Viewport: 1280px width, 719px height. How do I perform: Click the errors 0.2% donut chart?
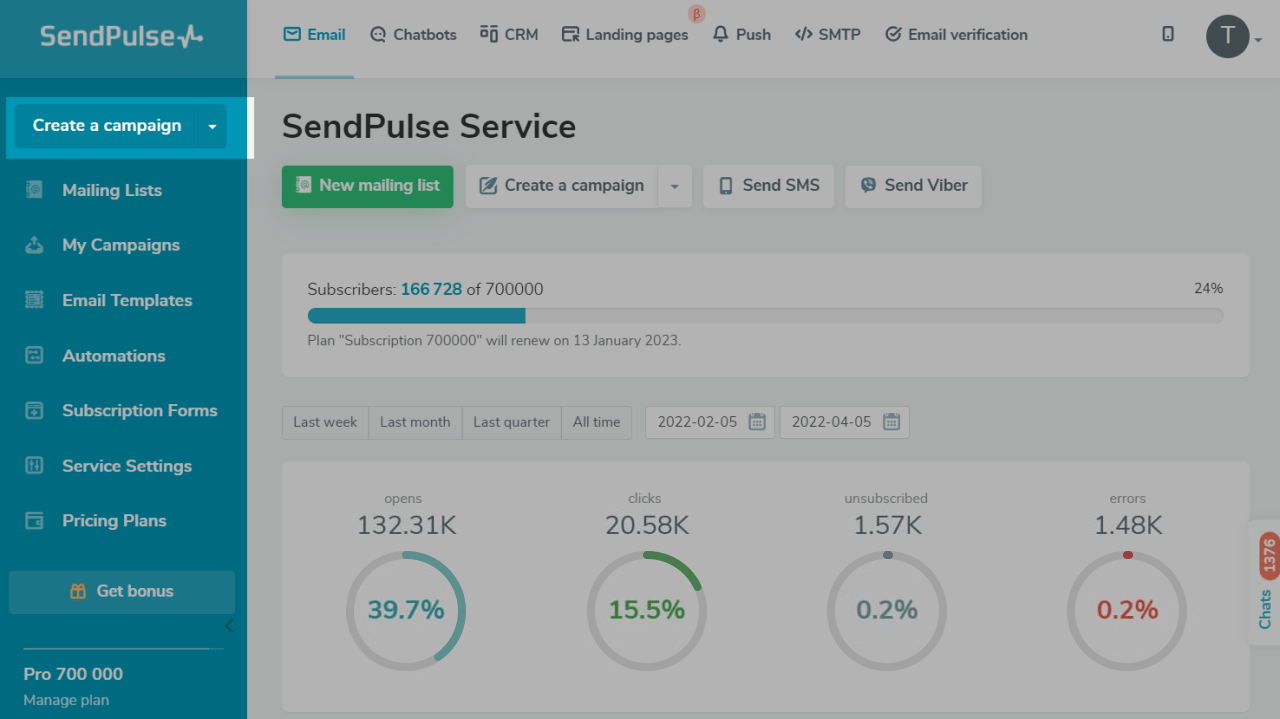(x=1127, y=610)
